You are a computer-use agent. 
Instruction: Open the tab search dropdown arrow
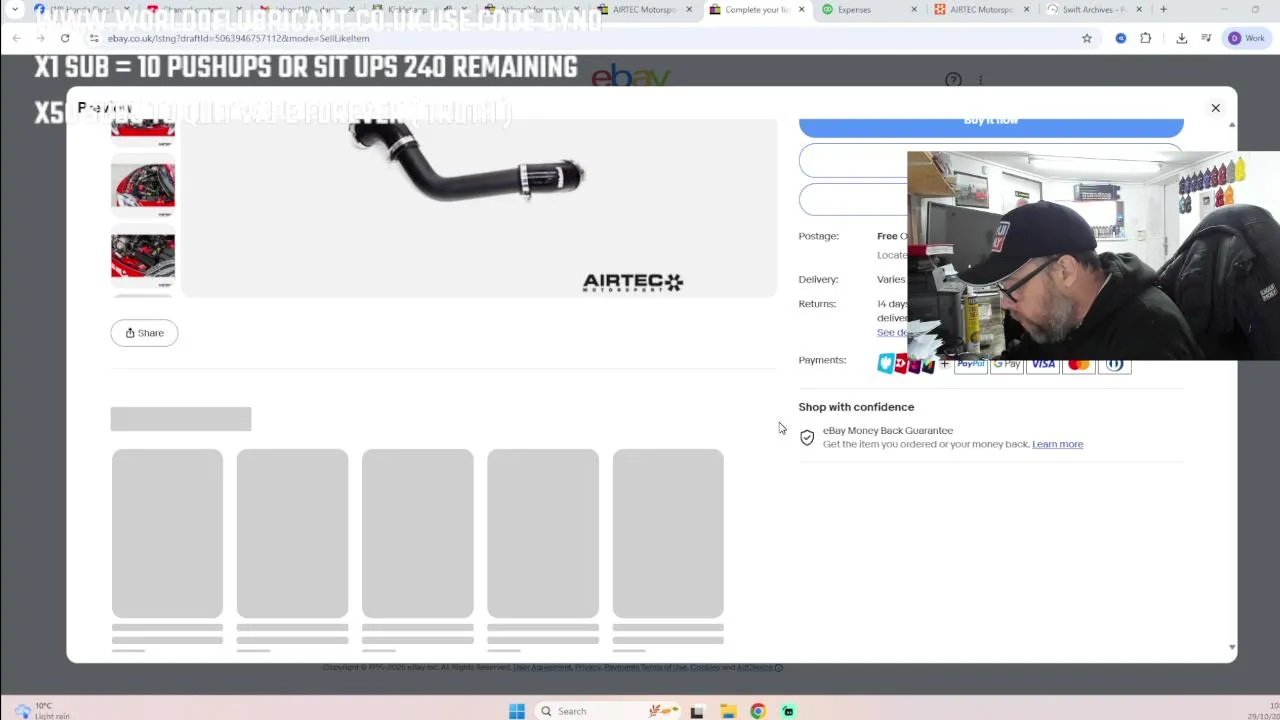tap(15, 10)
